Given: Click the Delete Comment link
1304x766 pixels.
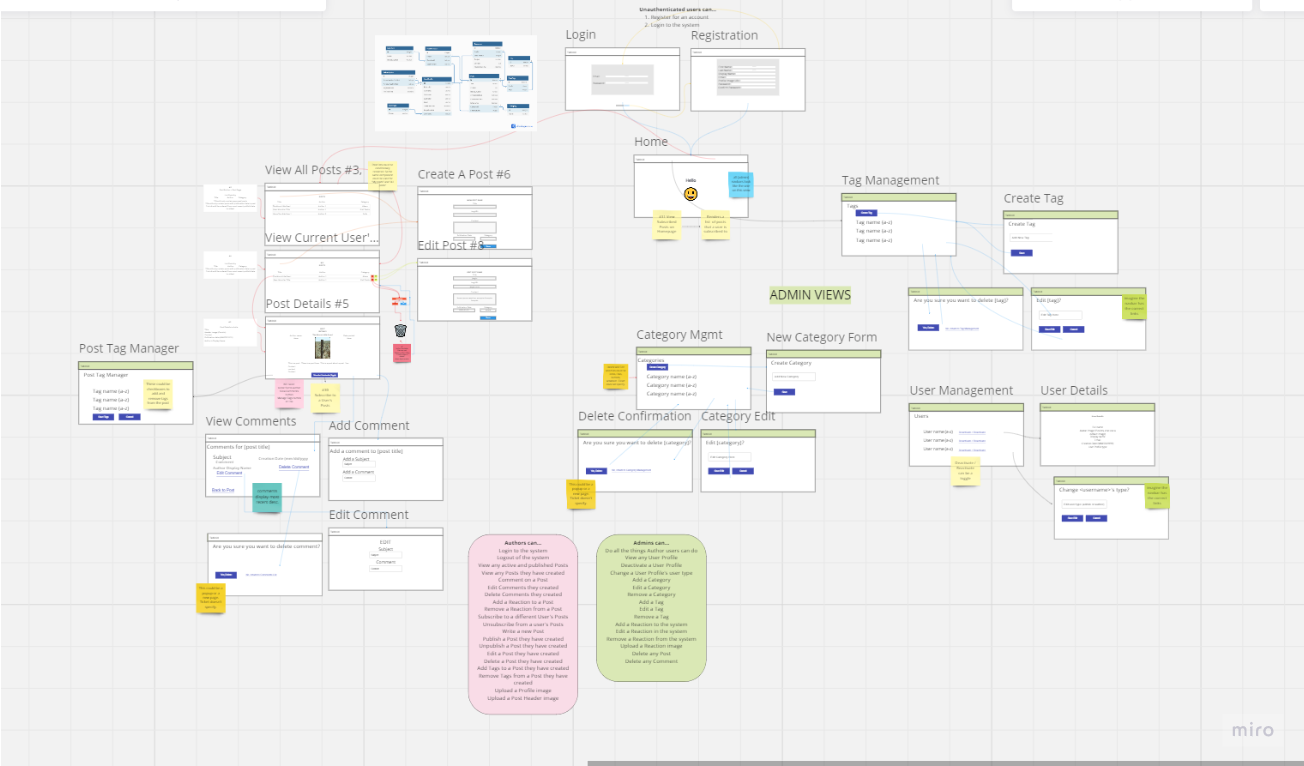Looking at the screenshot, I should click(x=293, y=467).
